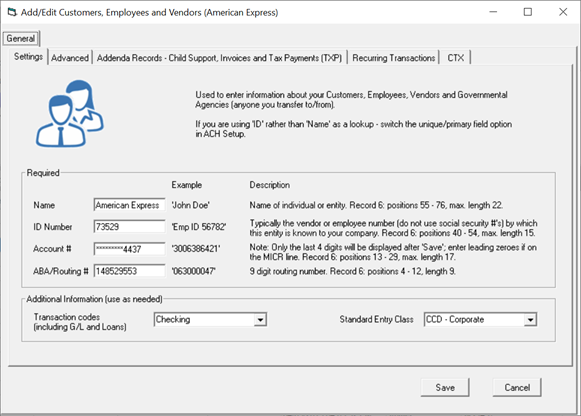Switch to the Settings tab
Viewport: 581px width, 416px height.
click(29, 57)
